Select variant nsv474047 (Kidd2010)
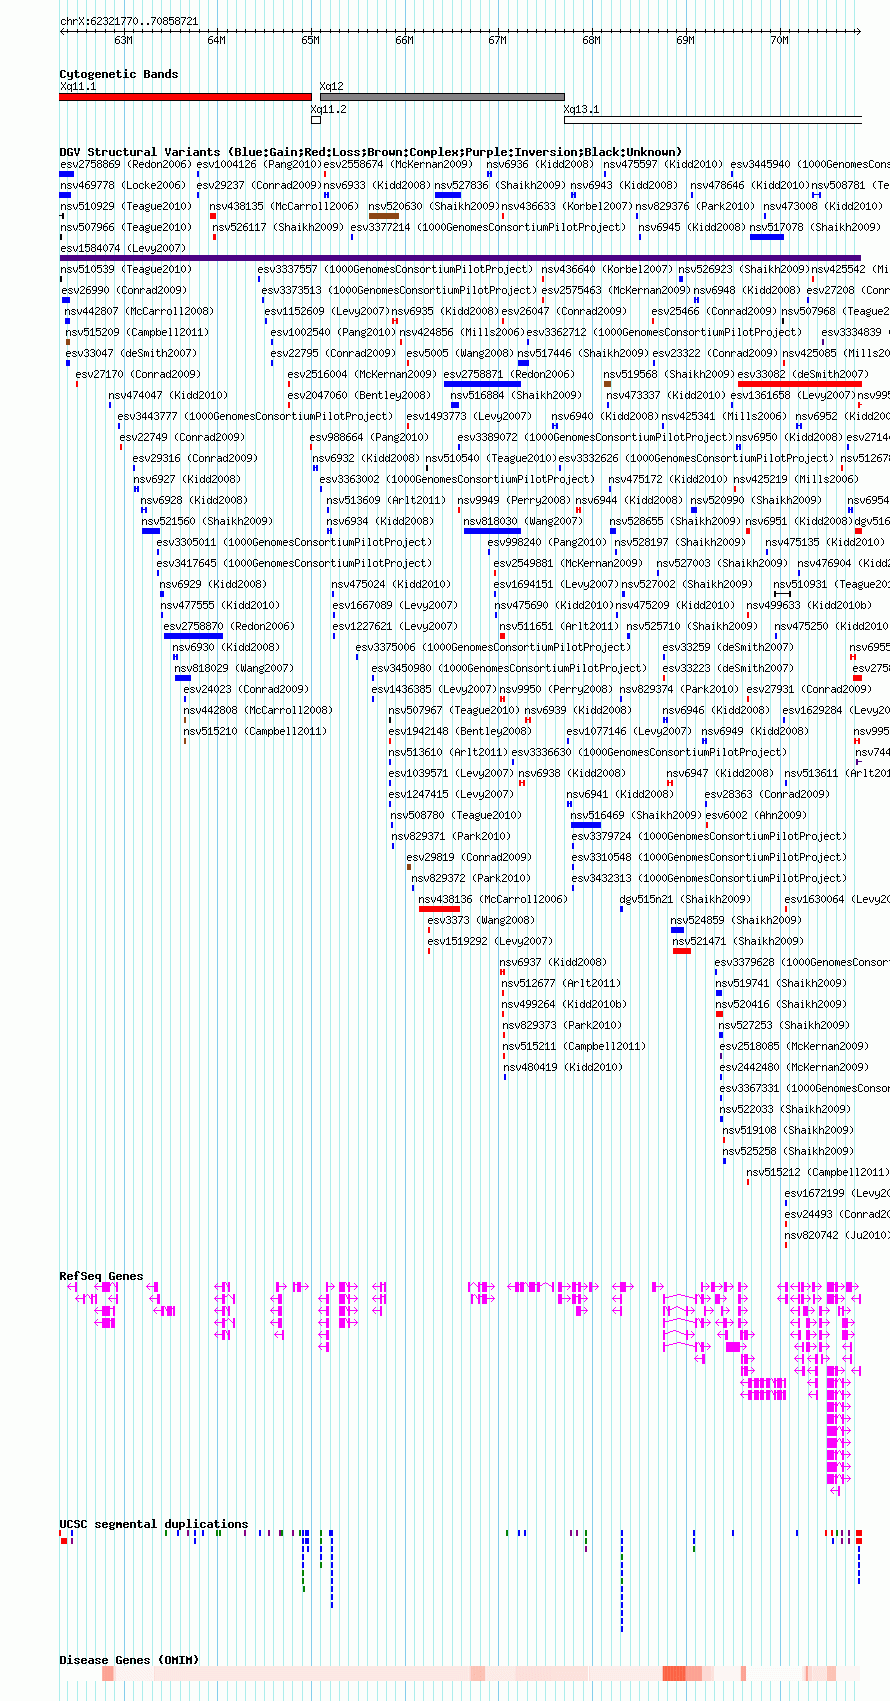This screenshot has width=890, height=1701. (x=168, y=395)
